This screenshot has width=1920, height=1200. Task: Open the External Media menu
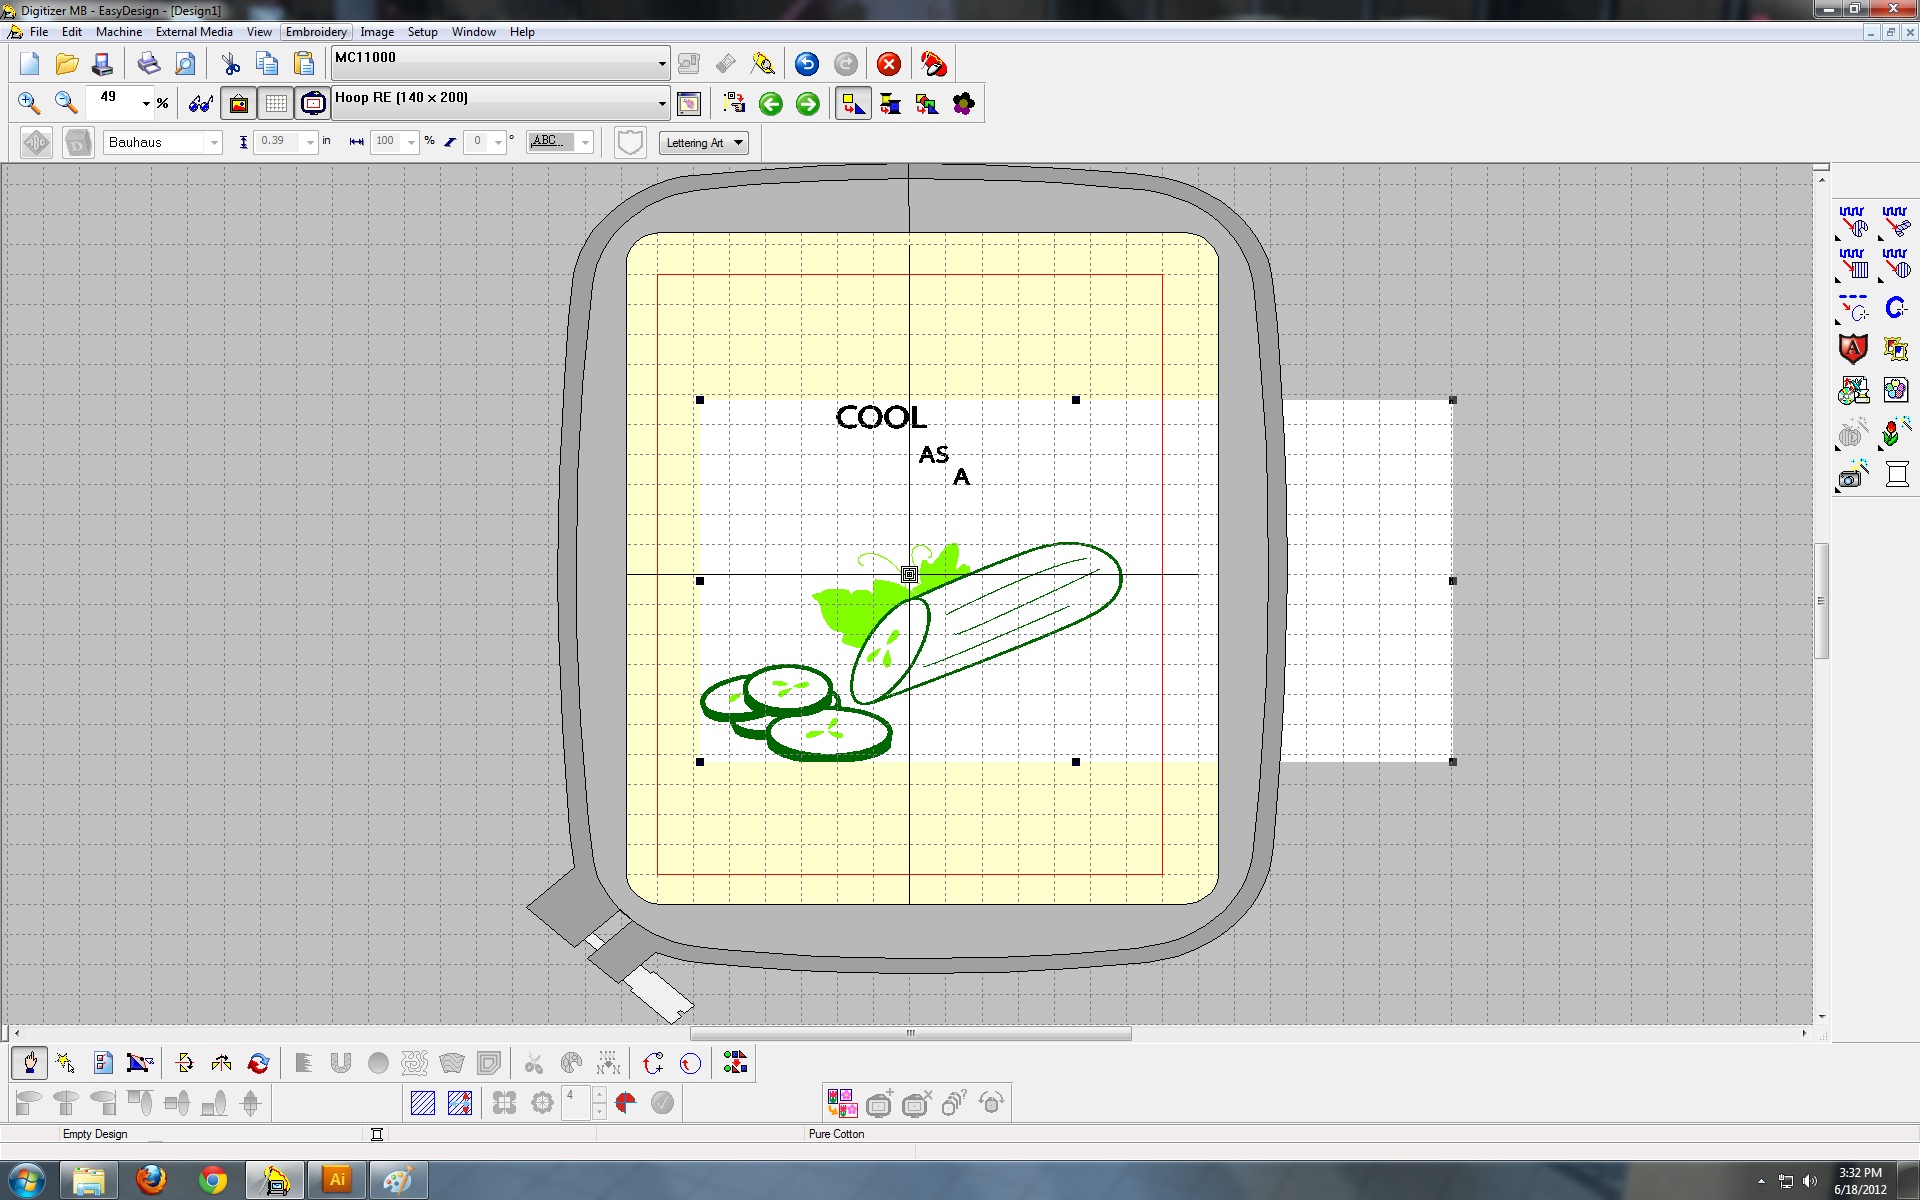[x=194, y=32]
